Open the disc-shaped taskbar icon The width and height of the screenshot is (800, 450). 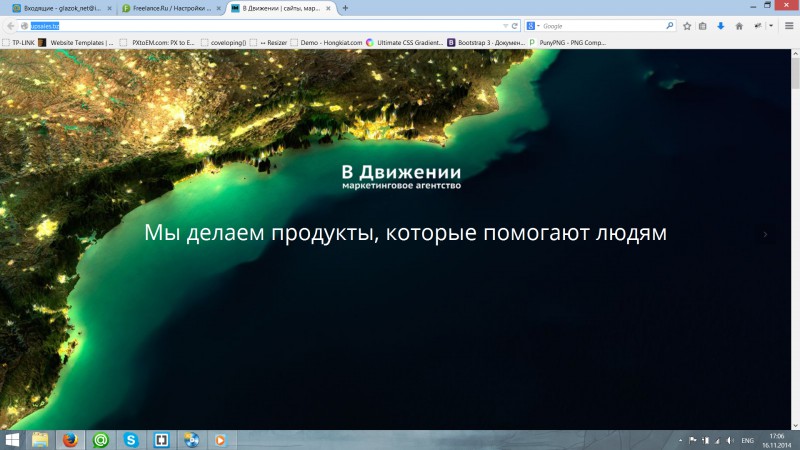191,440
